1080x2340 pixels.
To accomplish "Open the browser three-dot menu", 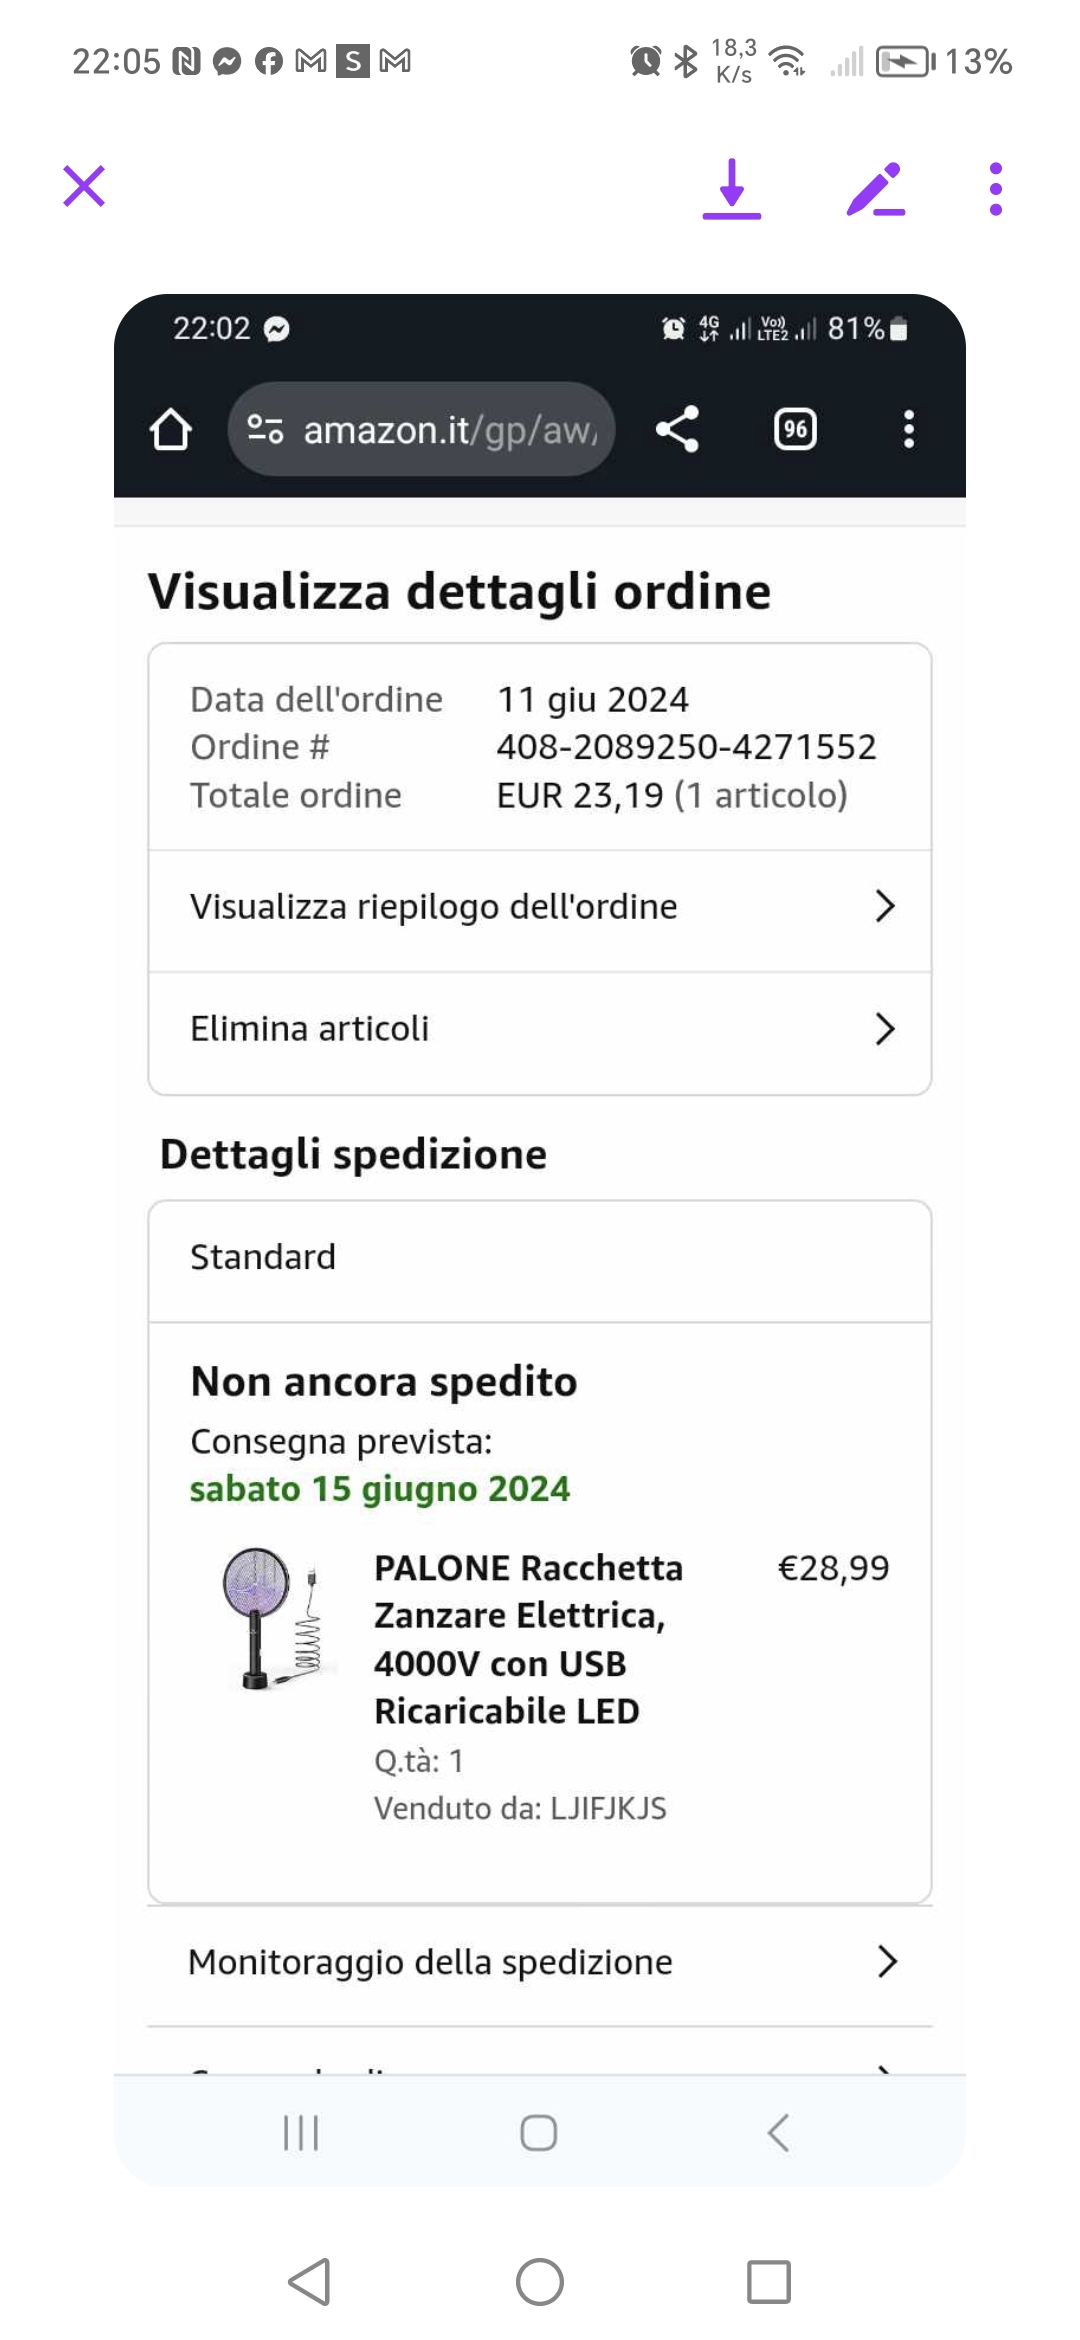I will (x=908, y=430).
